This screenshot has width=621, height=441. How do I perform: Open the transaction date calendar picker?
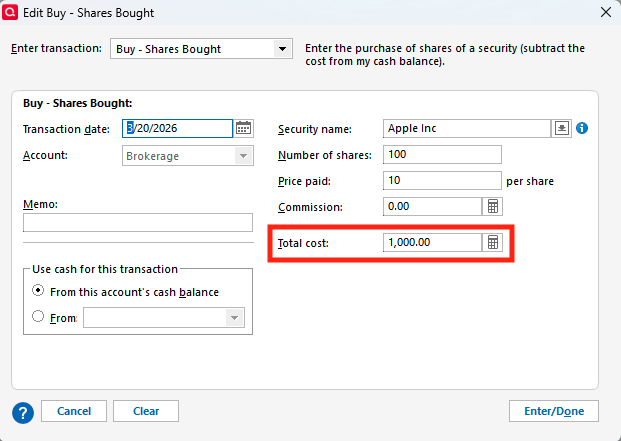[244, 128]
